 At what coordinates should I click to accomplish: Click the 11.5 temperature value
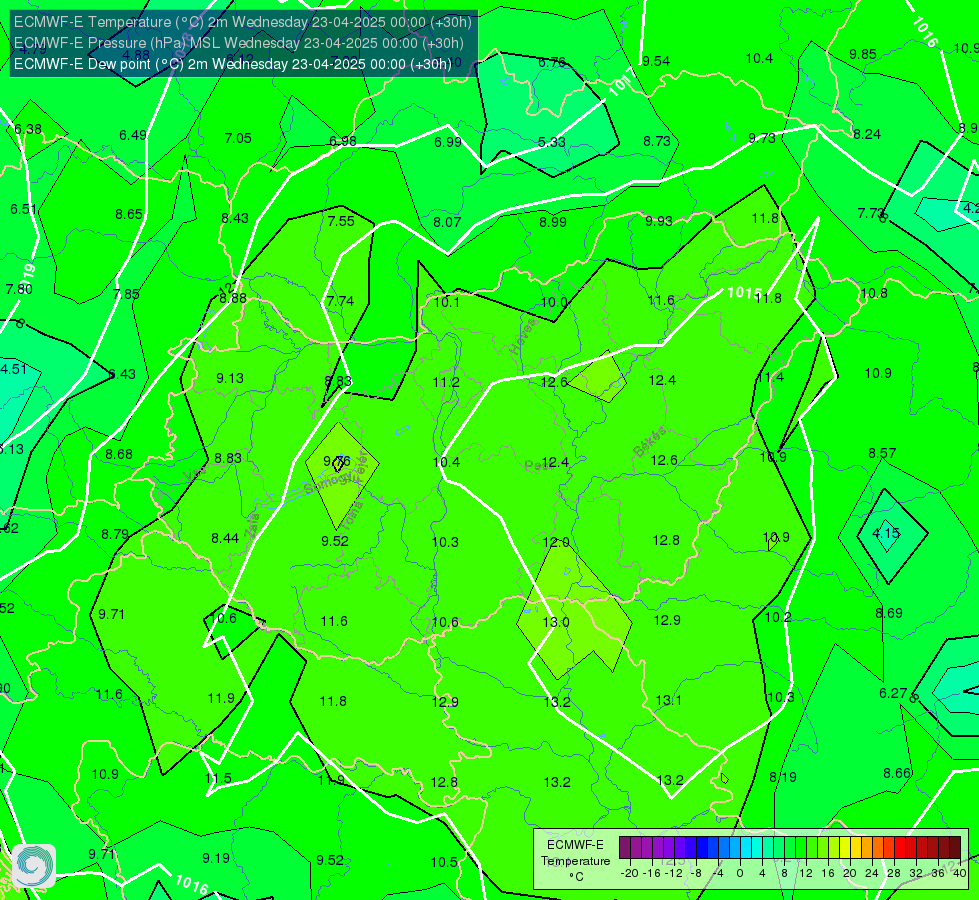coord(219,779)
